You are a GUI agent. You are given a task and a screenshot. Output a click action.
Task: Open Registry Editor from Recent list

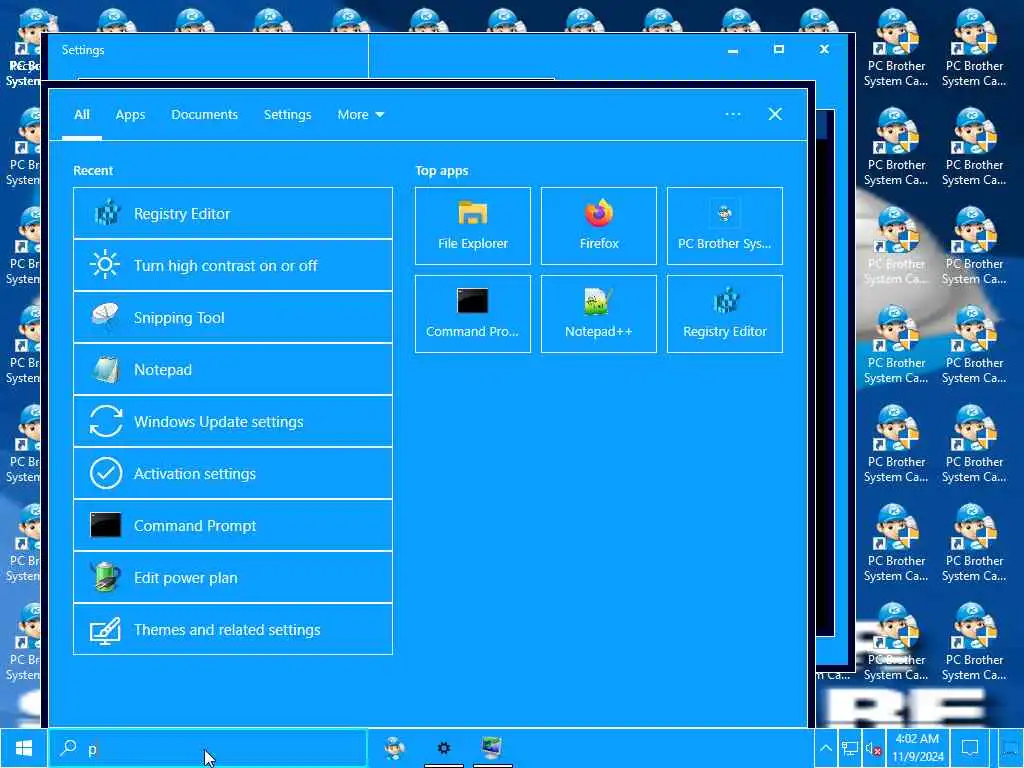(x=232, y=214)
